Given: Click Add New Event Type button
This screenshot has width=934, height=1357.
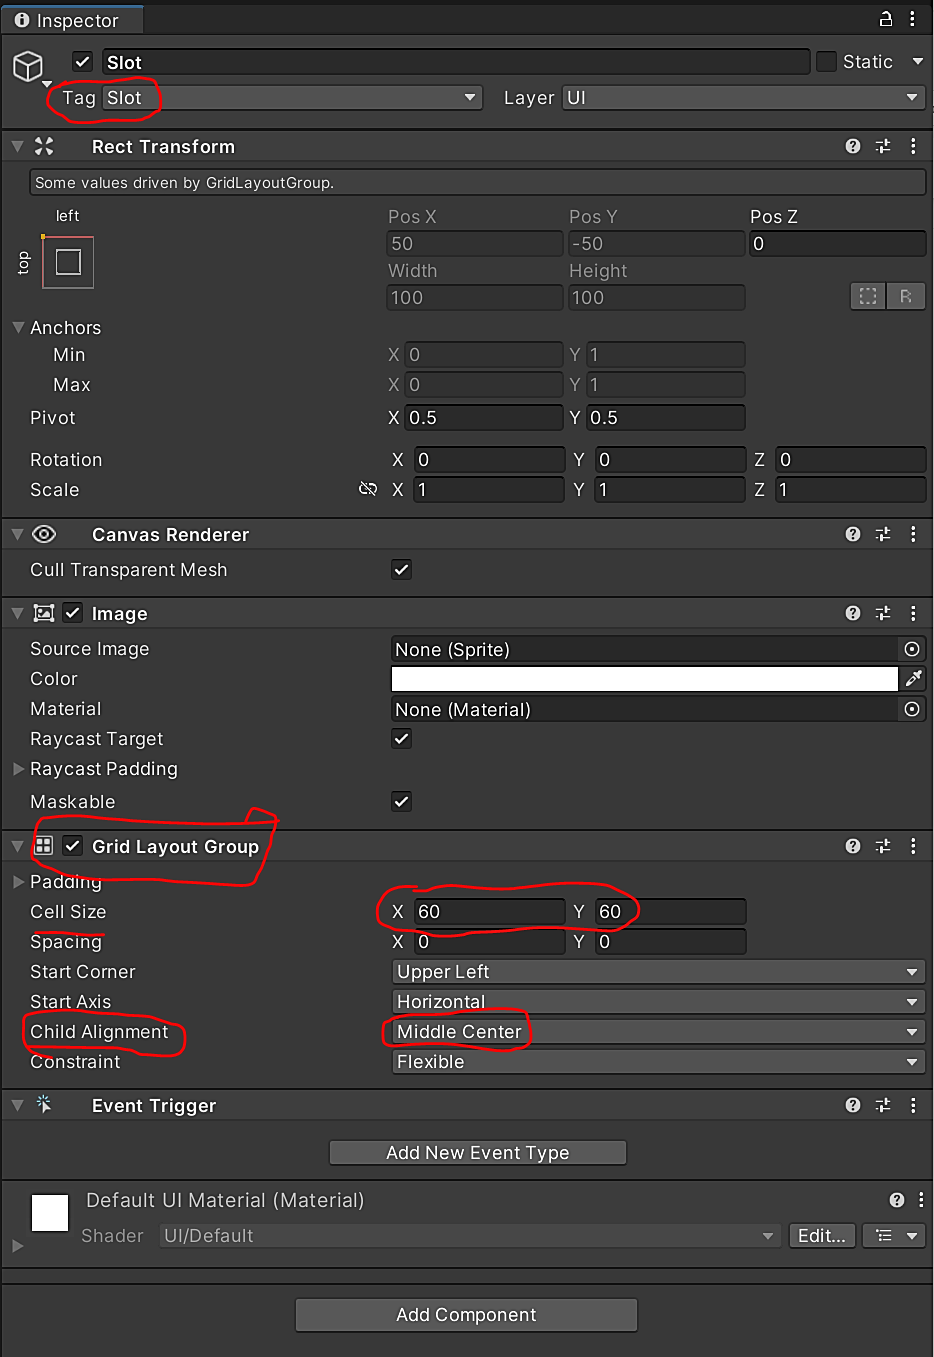Looking at the screenshot, I should (477, 1153).
